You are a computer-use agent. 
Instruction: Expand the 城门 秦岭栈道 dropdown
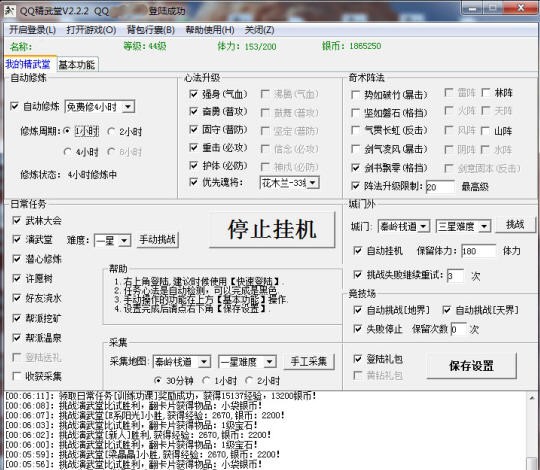[424, 226]
